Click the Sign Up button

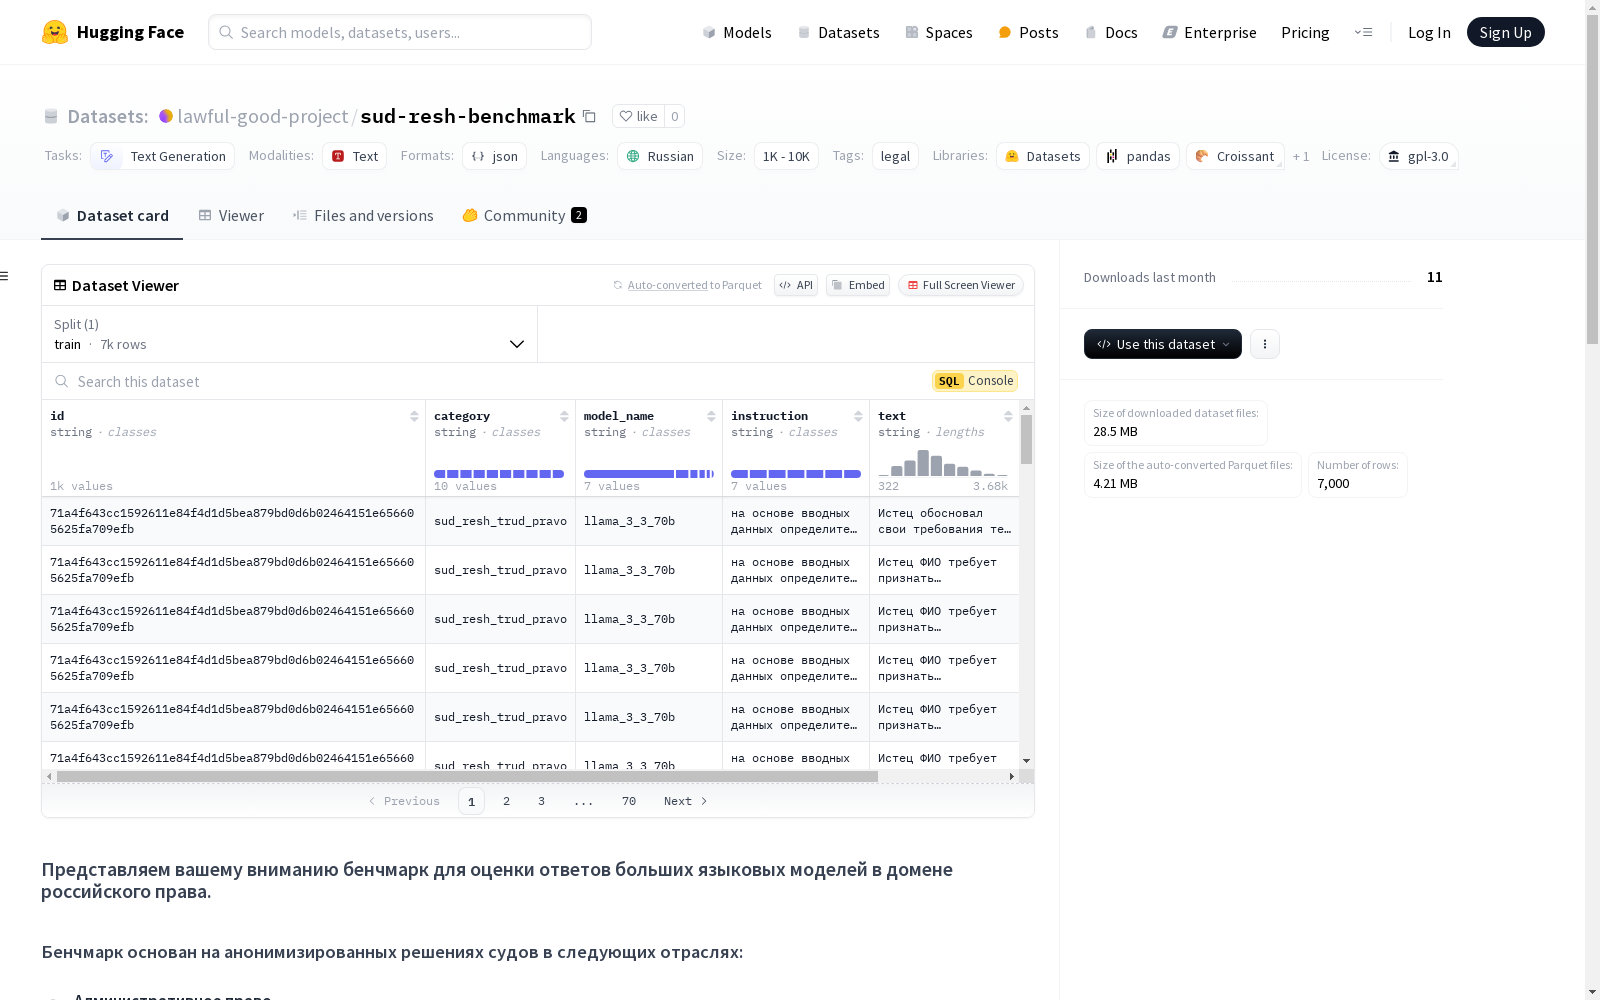(1506, 32)
